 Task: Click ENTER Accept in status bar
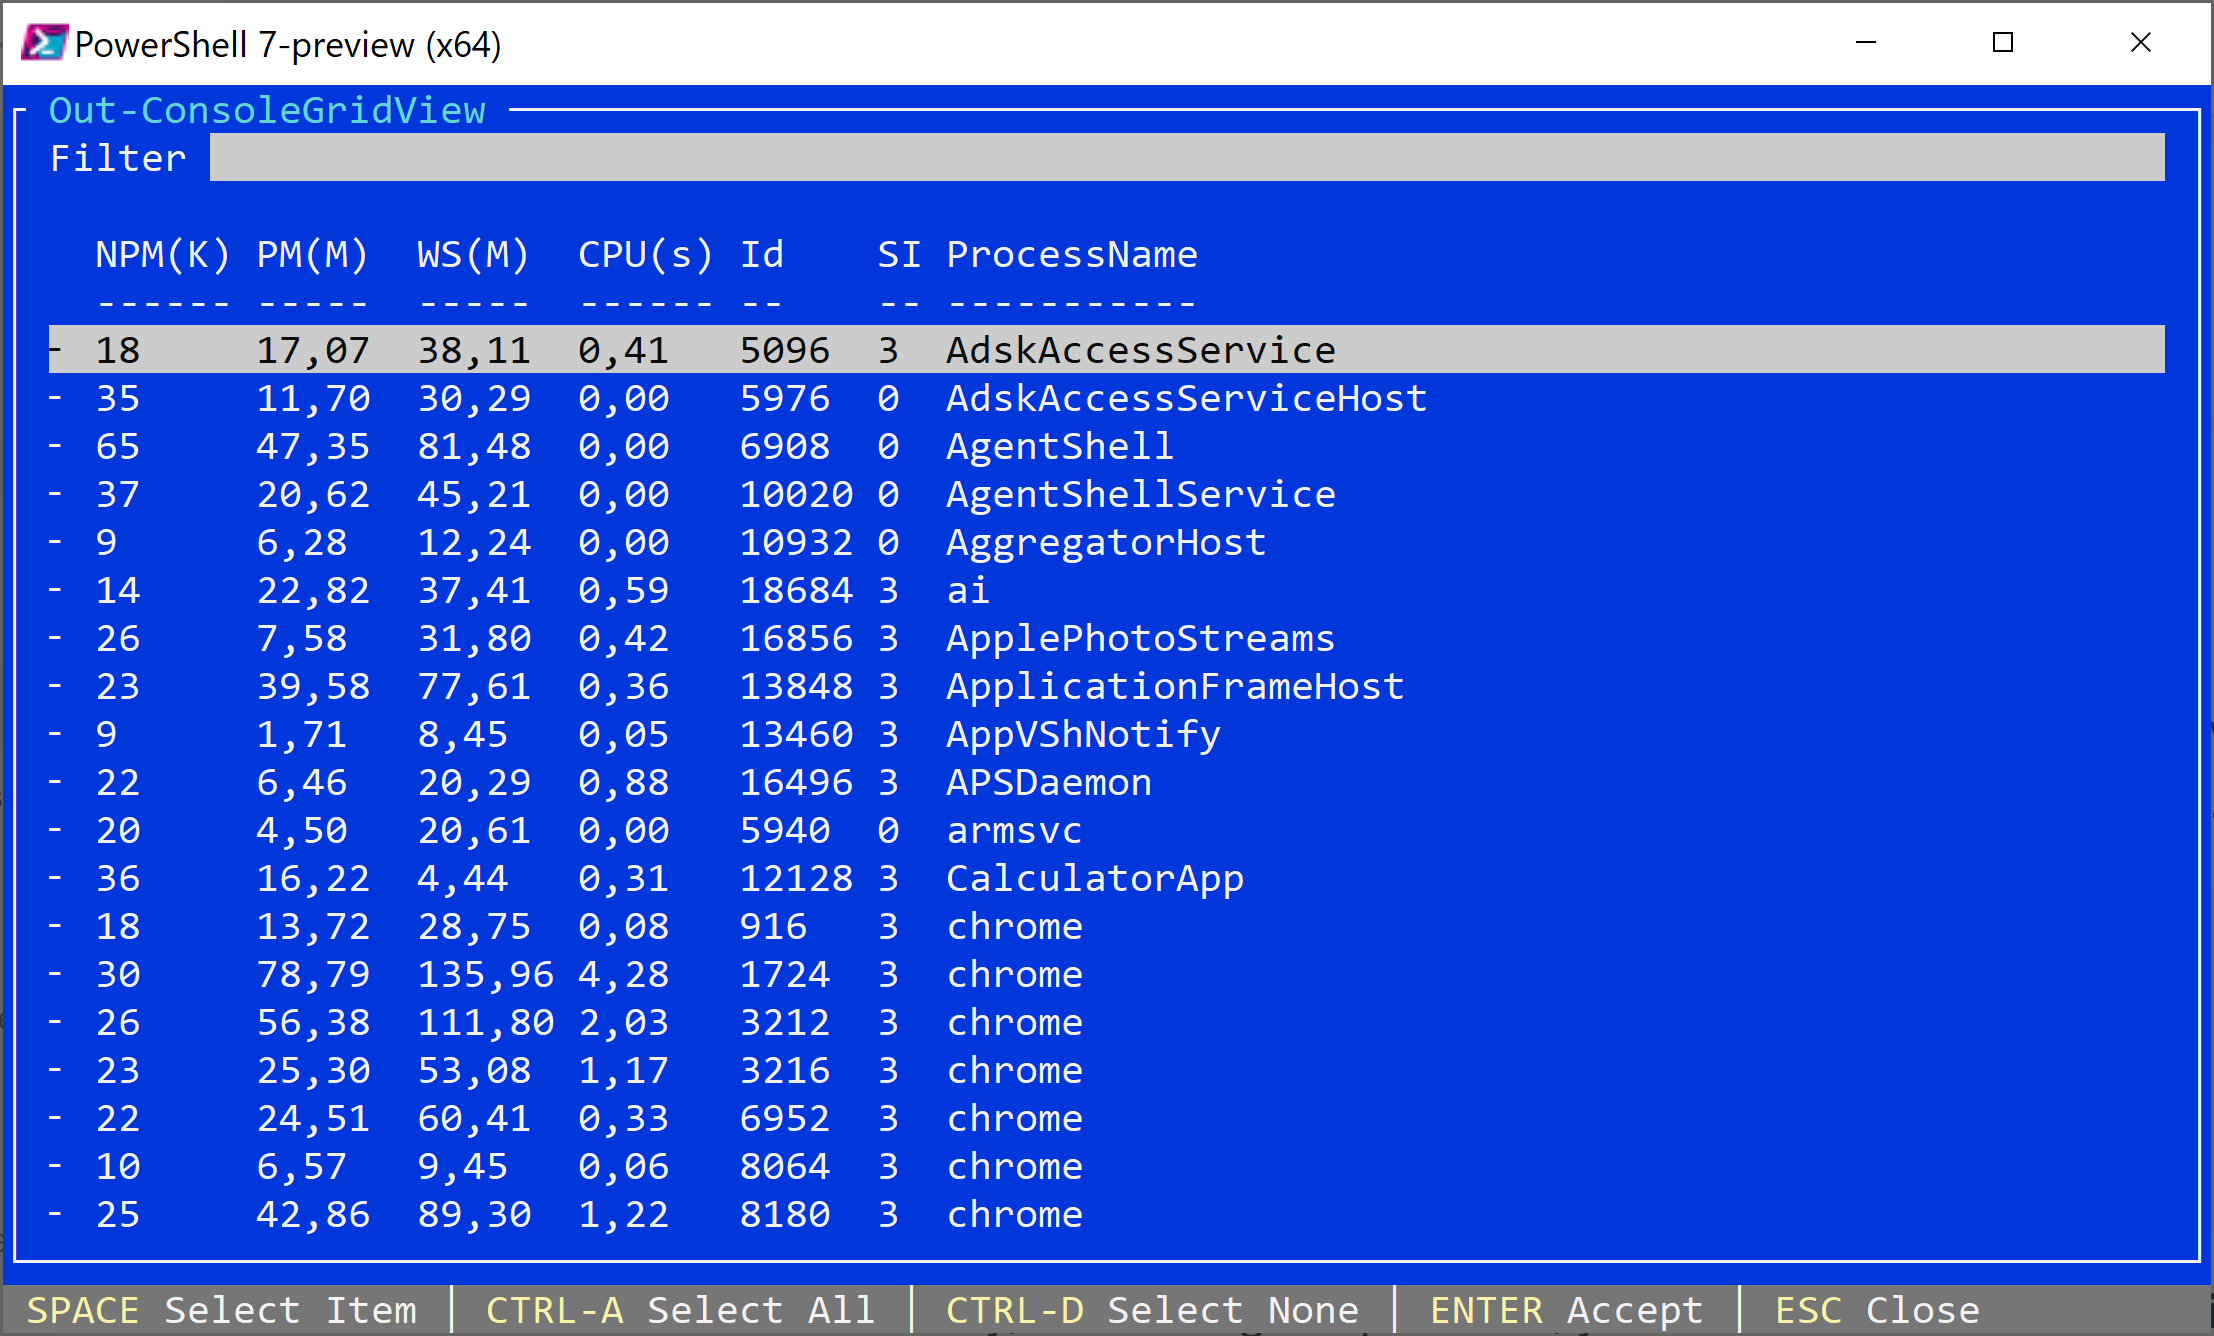point(1566,1310)
